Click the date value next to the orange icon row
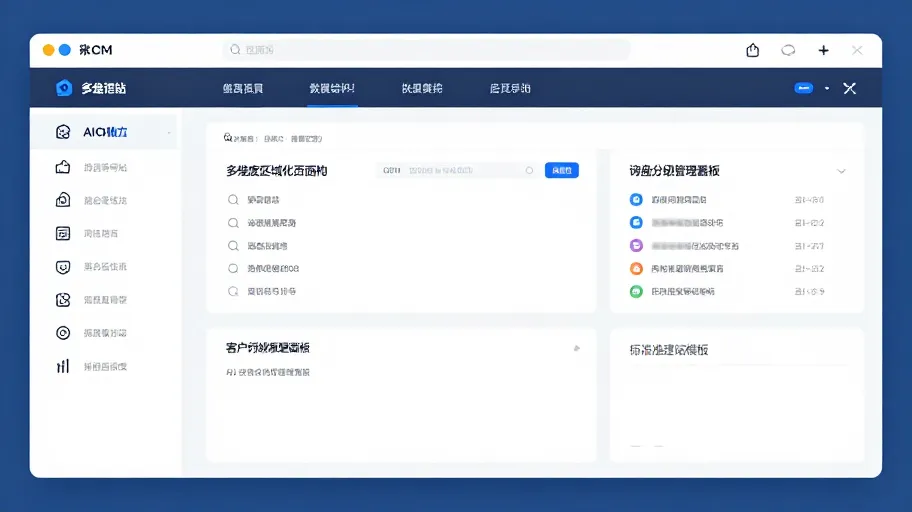Screen dimensions: 912x512 (809, 269)
